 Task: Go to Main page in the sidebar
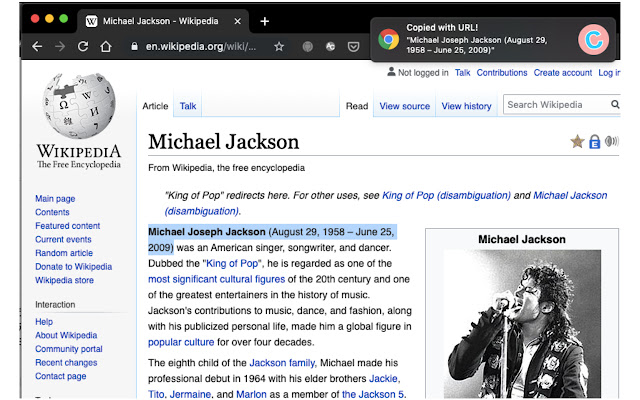(x=55, y=199)
